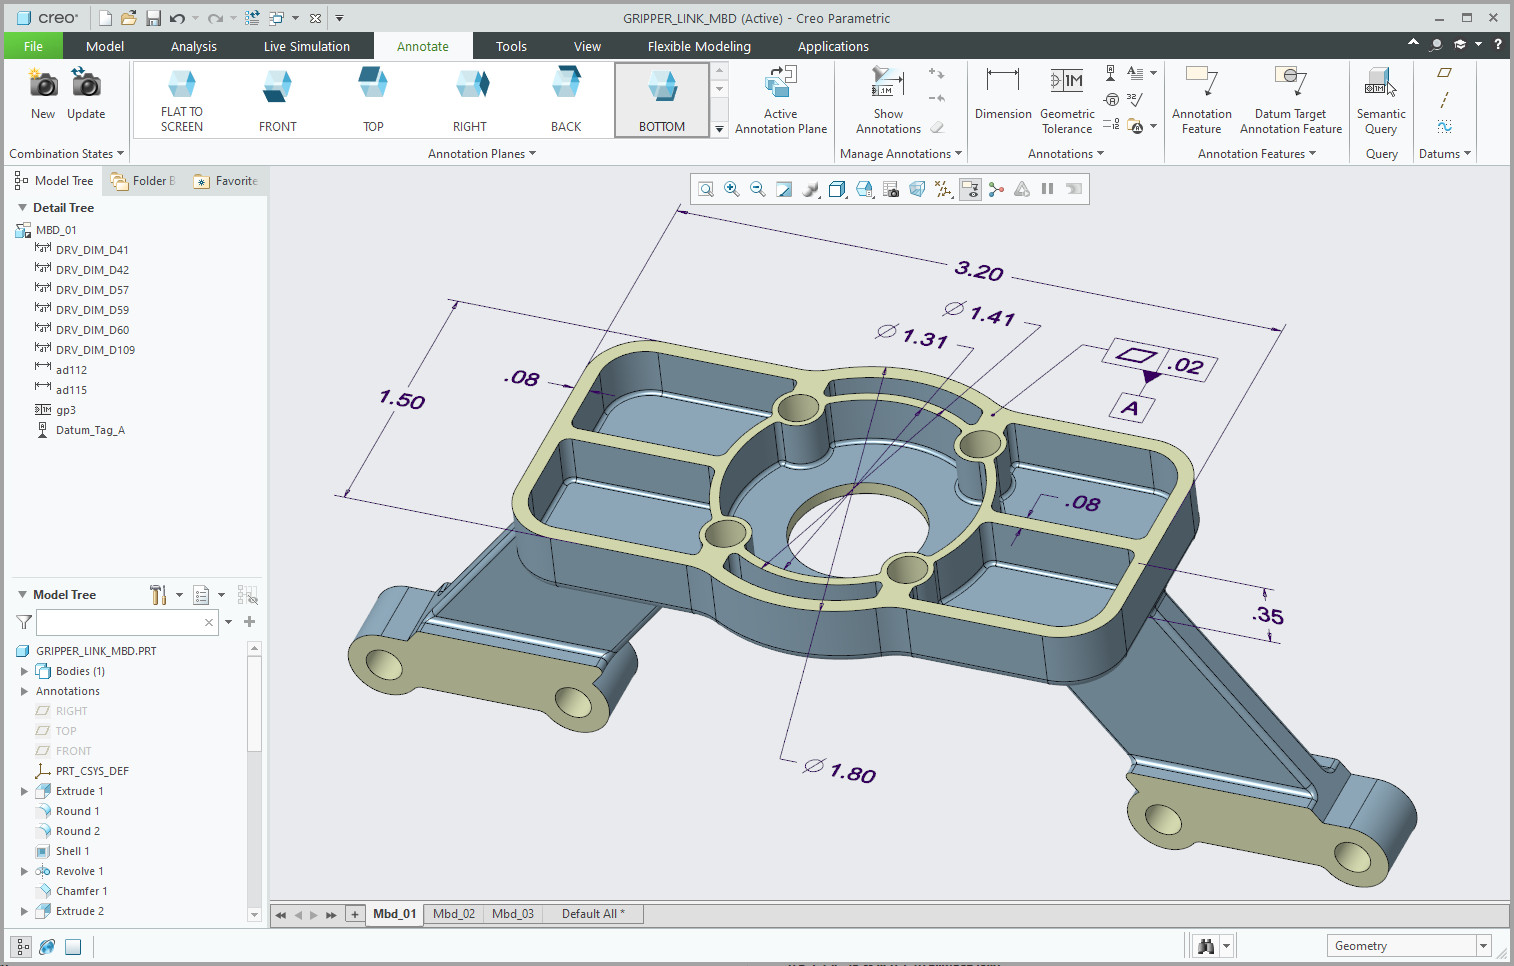Expand the Extrude 1 feature node
The width and height of the screenshot is (1514, 966).
click(x=24, y=791)
